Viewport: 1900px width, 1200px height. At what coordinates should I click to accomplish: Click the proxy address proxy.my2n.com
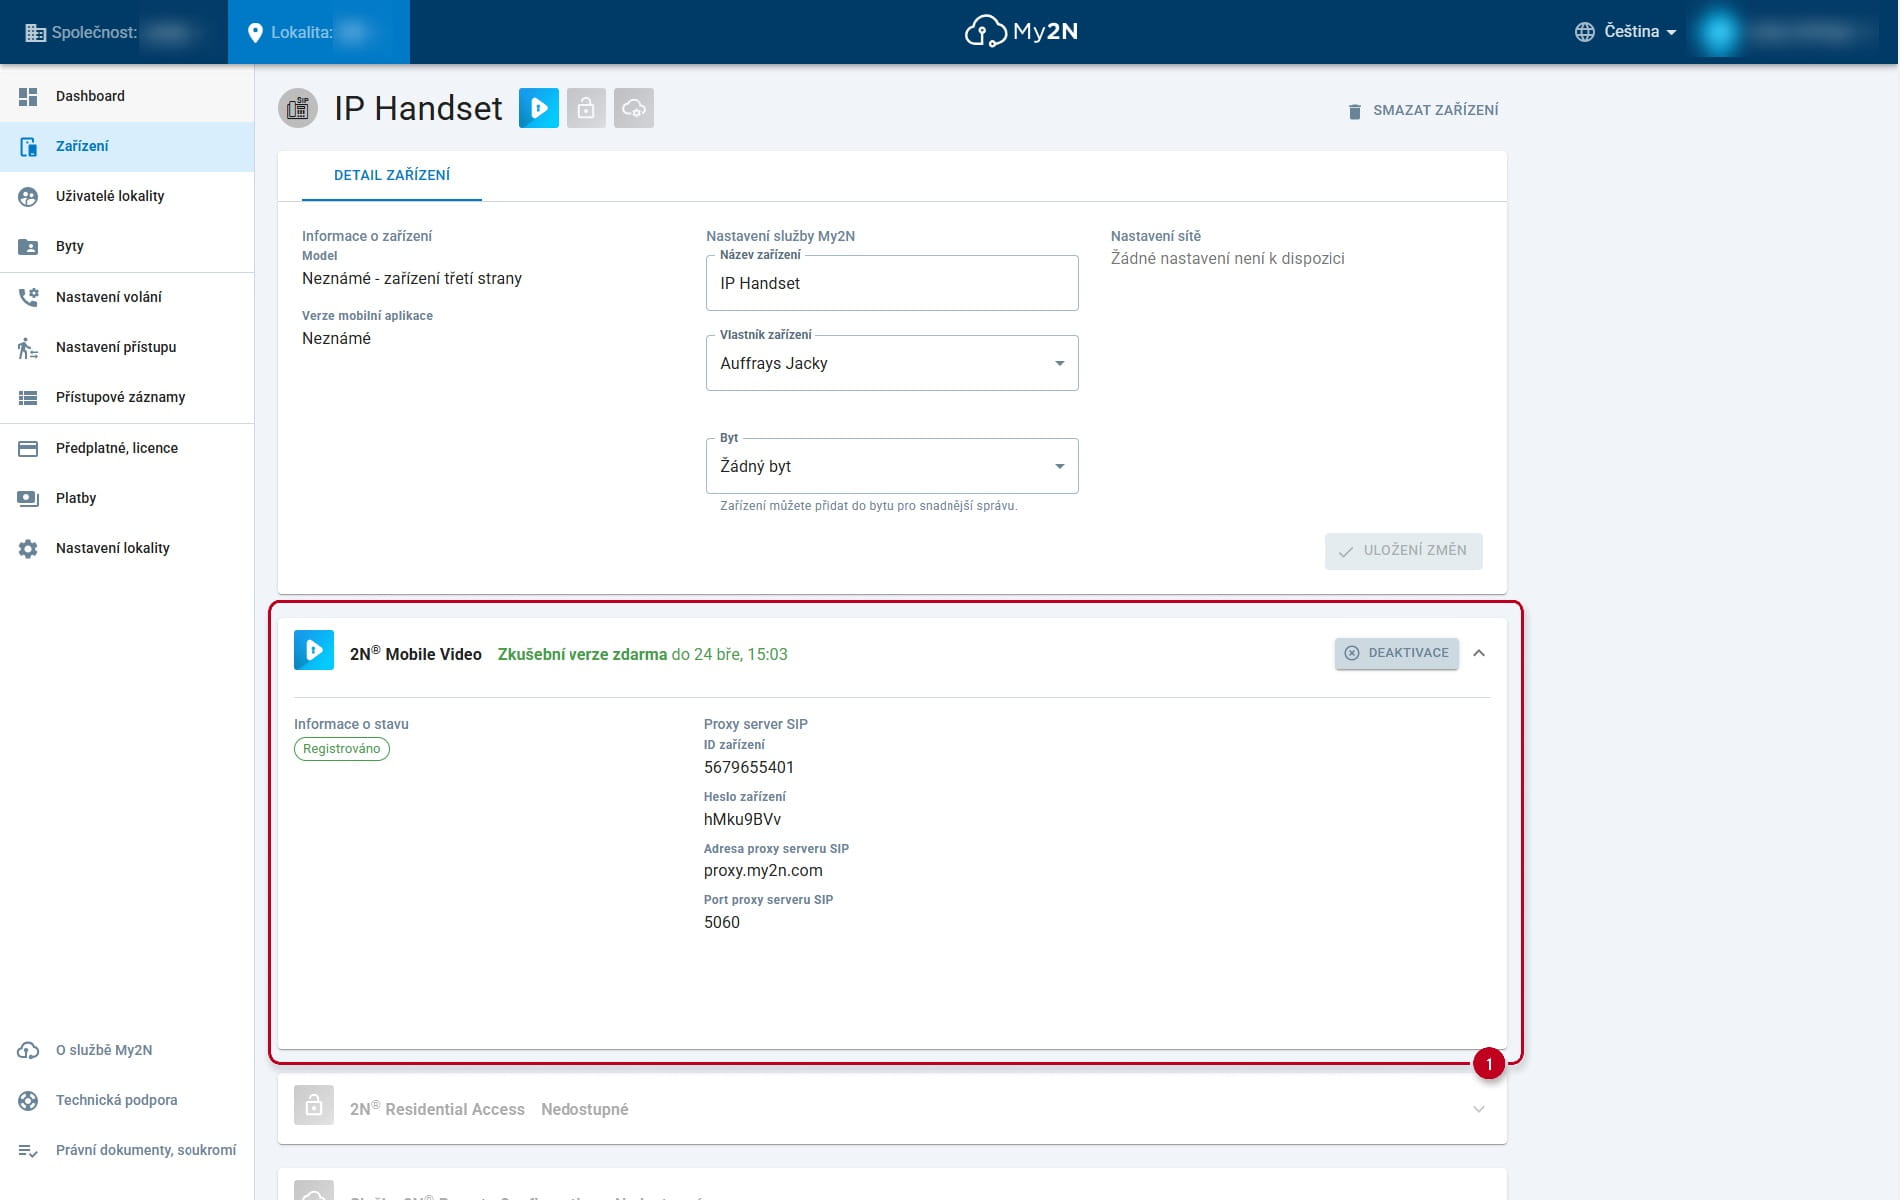point(763,870)
